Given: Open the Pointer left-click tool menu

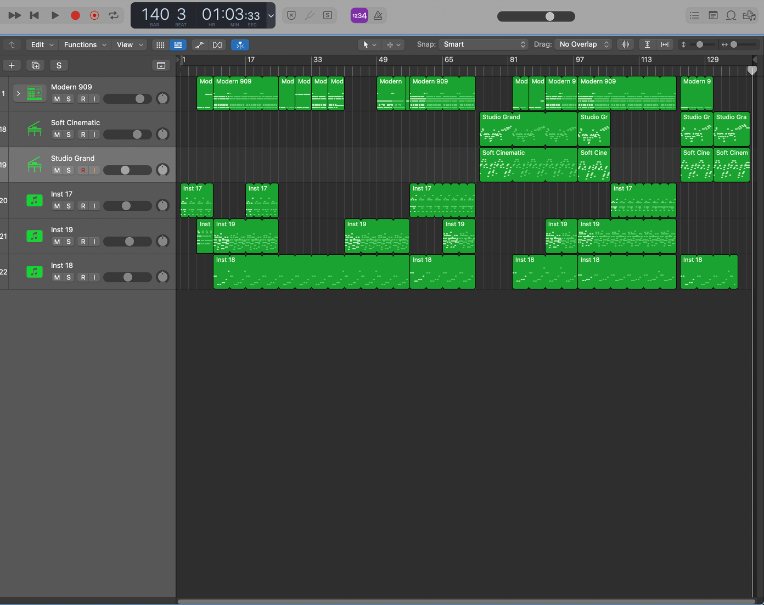Looking at the screenshot, I should 369,45.
